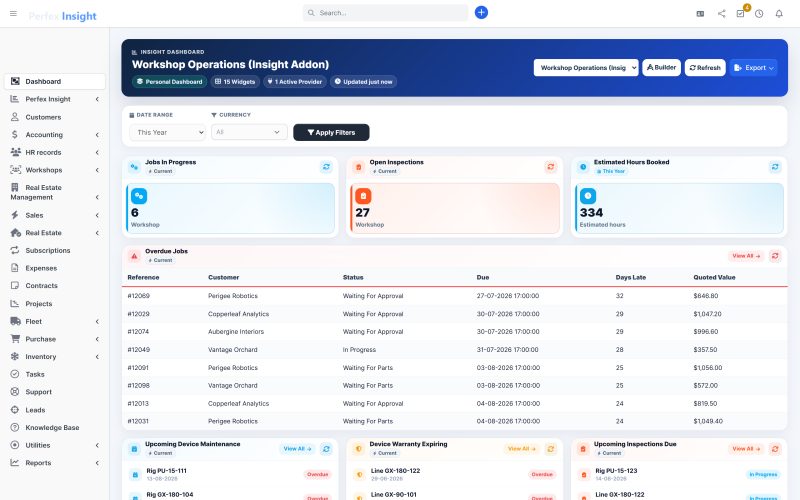Screen dimensions: 800x500
Task: Click the 15 Widgets badge
Action: point(235,82)
